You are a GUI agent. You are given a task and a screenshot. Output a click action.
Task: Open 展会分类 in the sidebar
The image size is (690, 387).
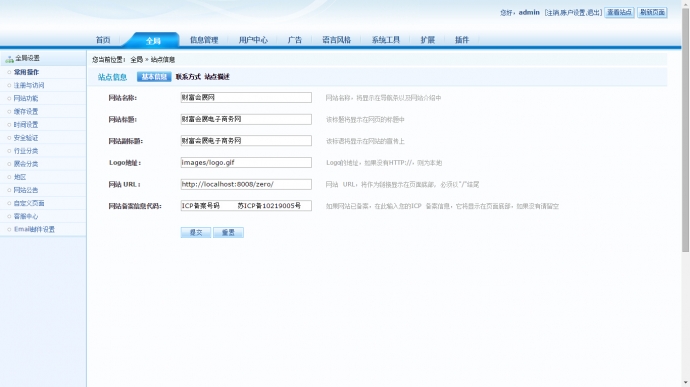(x=26, y=164)
